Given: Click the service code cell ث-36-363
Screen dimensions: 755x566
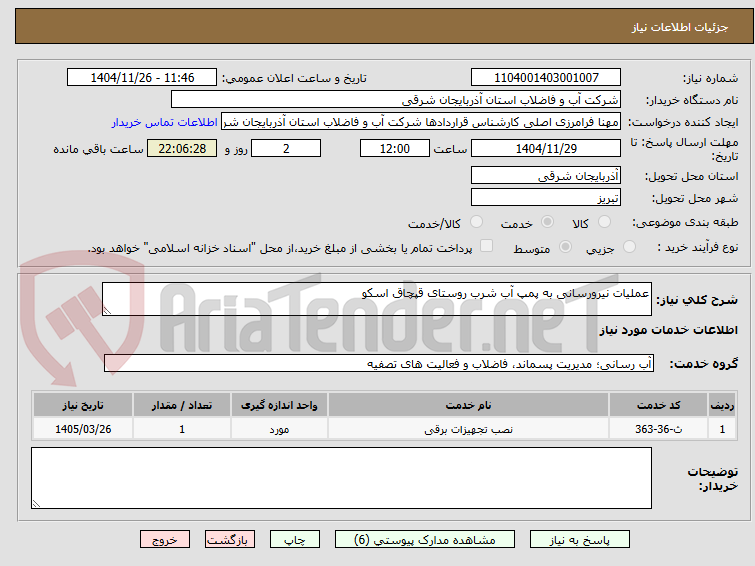Looking at the screenshot, I should click(658, 429).
